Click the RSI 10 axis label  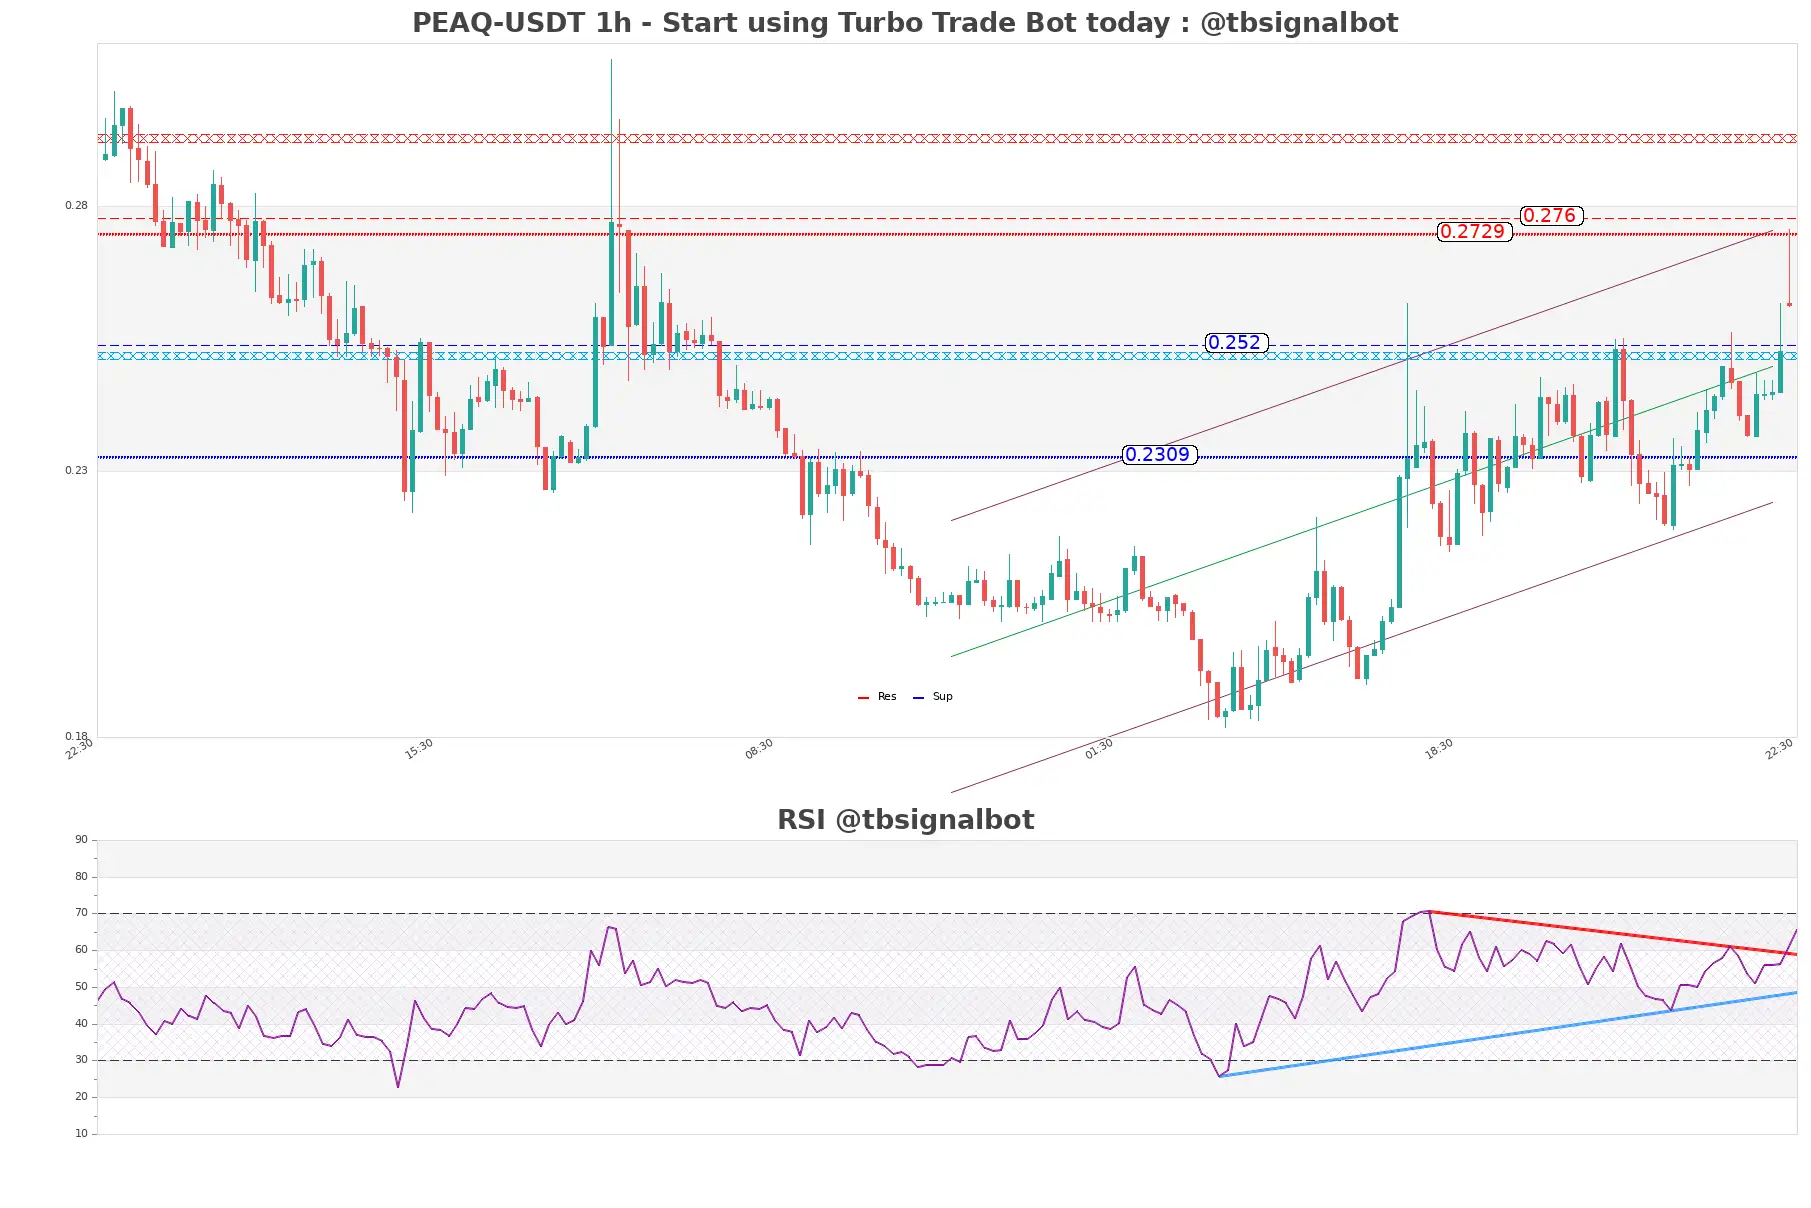point(81,1134)
